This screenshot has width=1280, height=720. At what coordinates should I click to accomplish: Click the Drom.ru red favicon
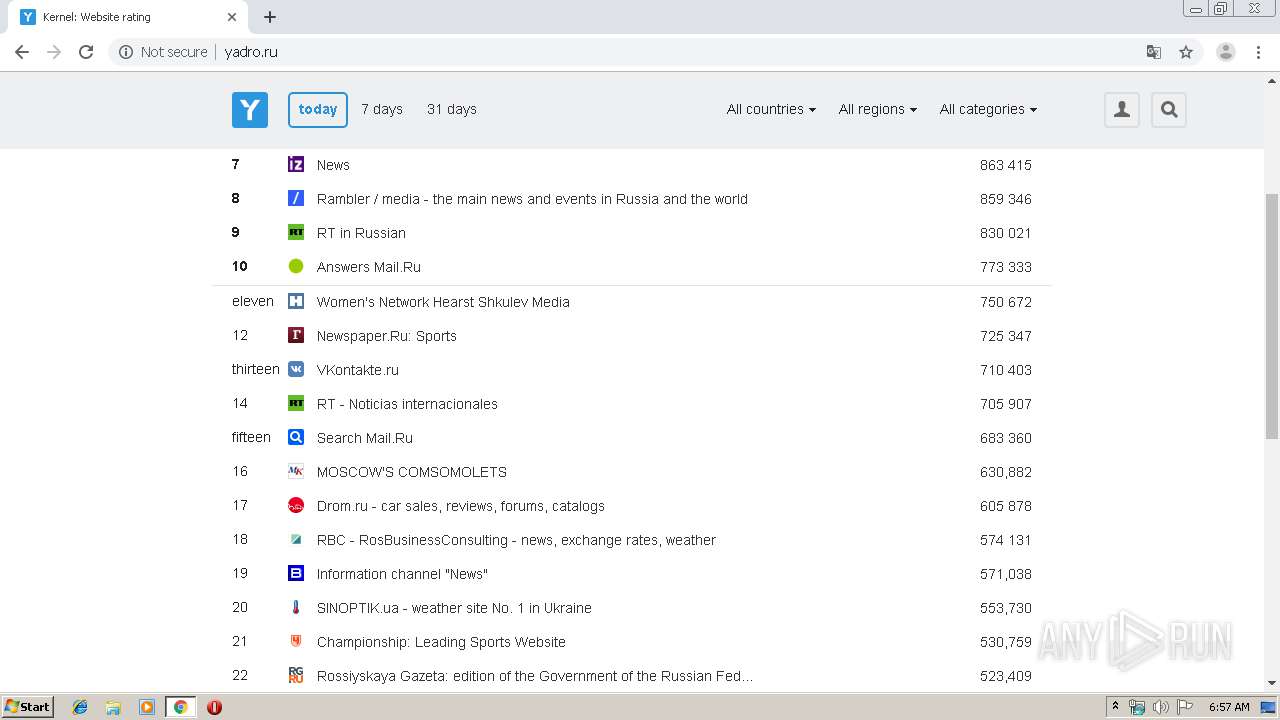[x=296, y=505]
